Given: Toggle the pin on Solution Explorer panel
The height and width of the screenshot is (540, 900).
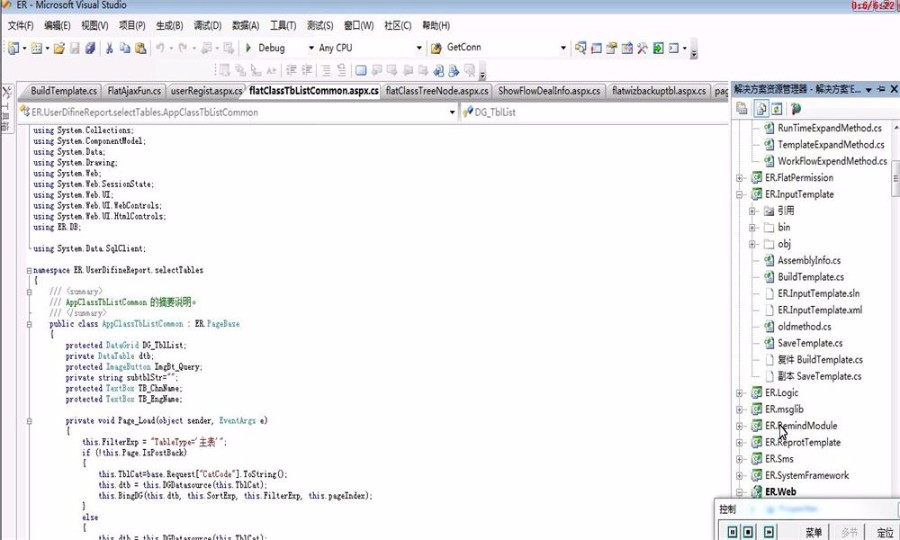Looking at the screenshot, I should tap(881, 90).
